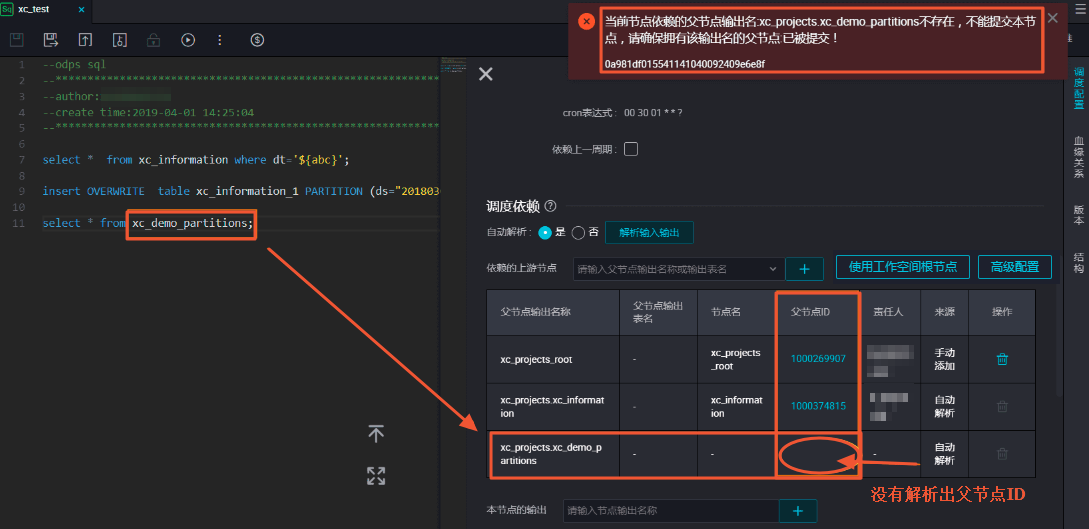Image resolution: width=1089 pixels, height=529 pixels.
Task: Click the fullscreen expand arrows icon
Action: 376,476
